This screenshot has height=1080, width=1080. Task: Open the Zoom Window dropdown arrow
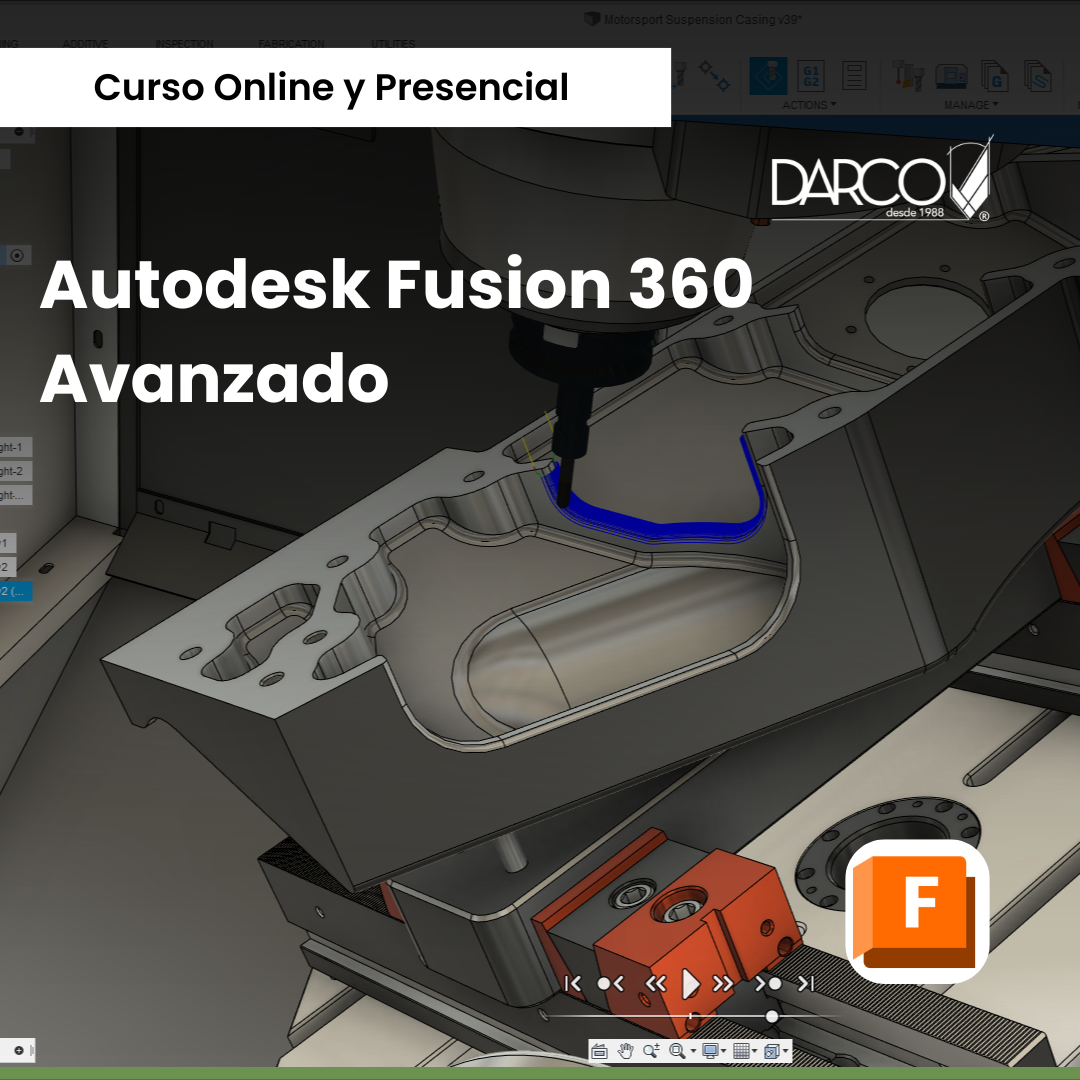click(693, 1051)
